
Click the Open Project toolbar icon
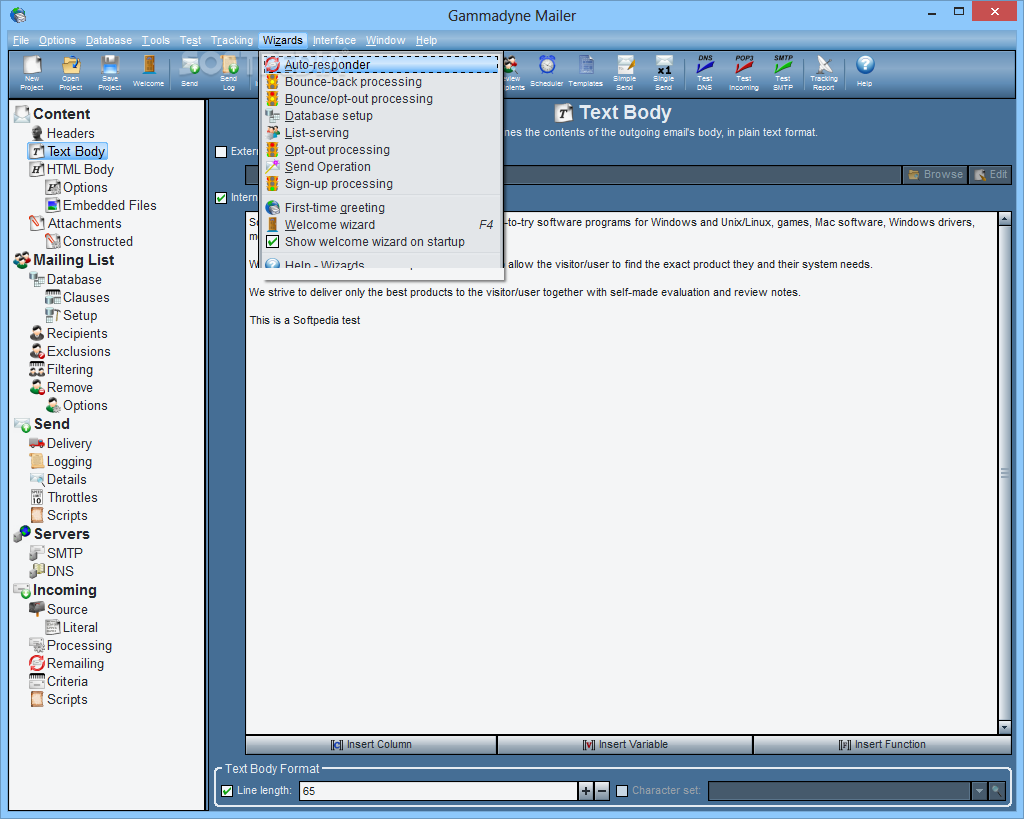pos(71,72)
